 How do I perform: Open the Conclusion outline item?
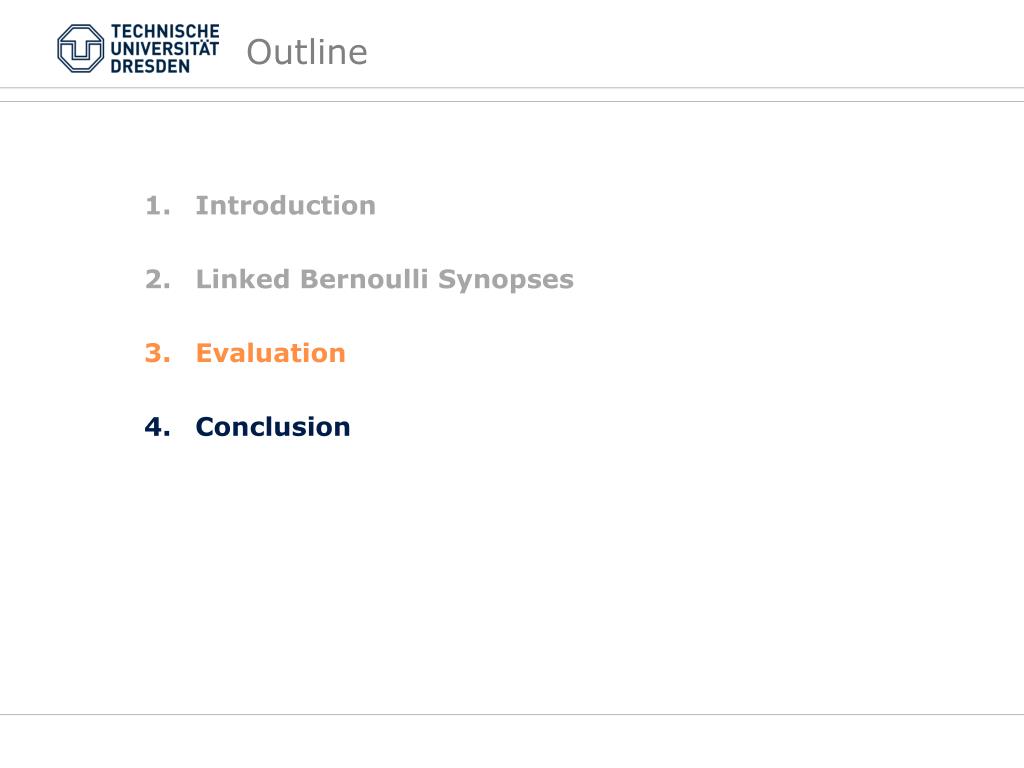pyautogui.click(x=273, y=427)
